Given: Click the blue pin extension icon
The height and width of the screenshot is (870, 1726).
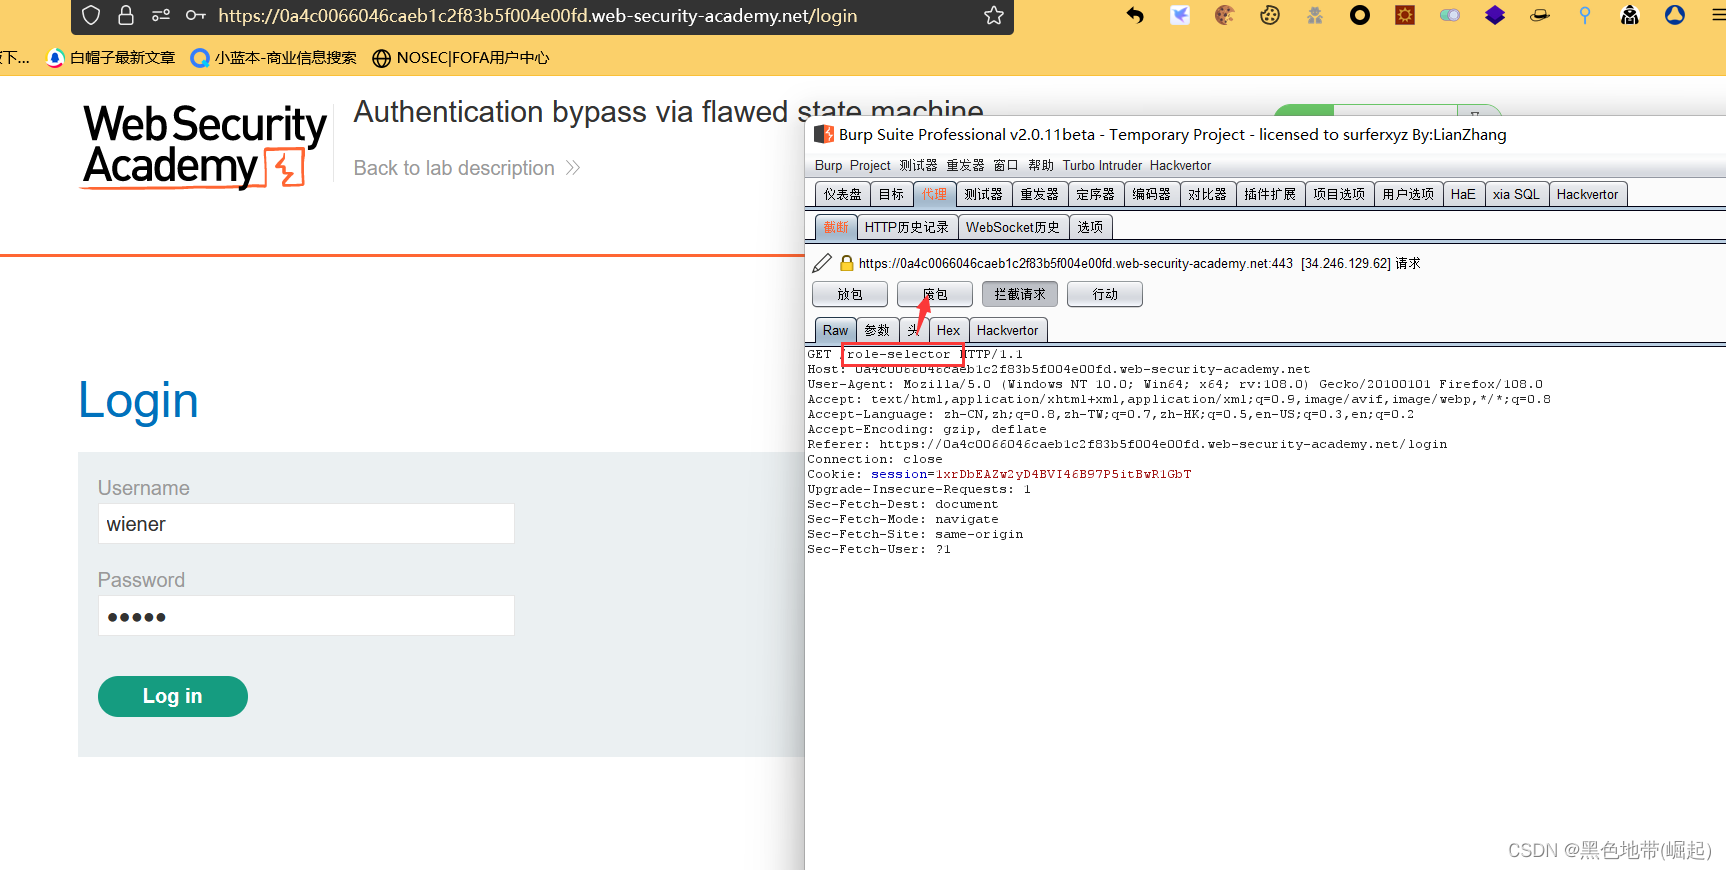Looking at the screenshot, I should coord(1585,15).
